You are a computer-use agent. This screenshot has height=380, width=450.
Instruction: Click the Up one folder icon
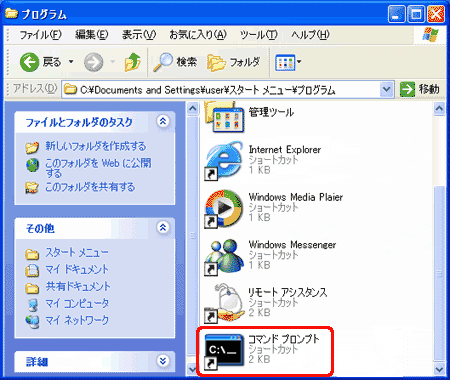pyautogui.click(x=133, y=62)
